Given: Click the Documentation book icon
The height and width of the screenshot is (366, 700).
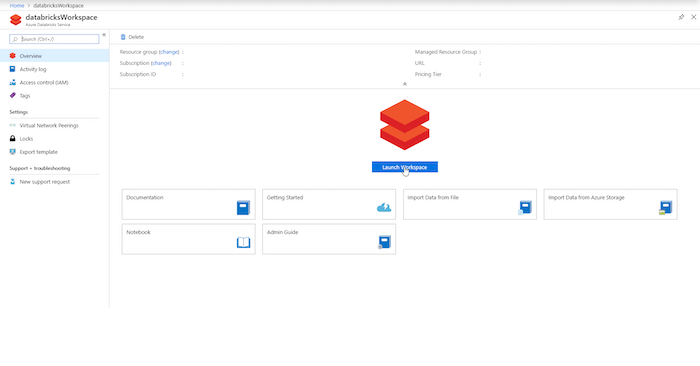Looking at the screenshot, I should click(x=243, y=208).
